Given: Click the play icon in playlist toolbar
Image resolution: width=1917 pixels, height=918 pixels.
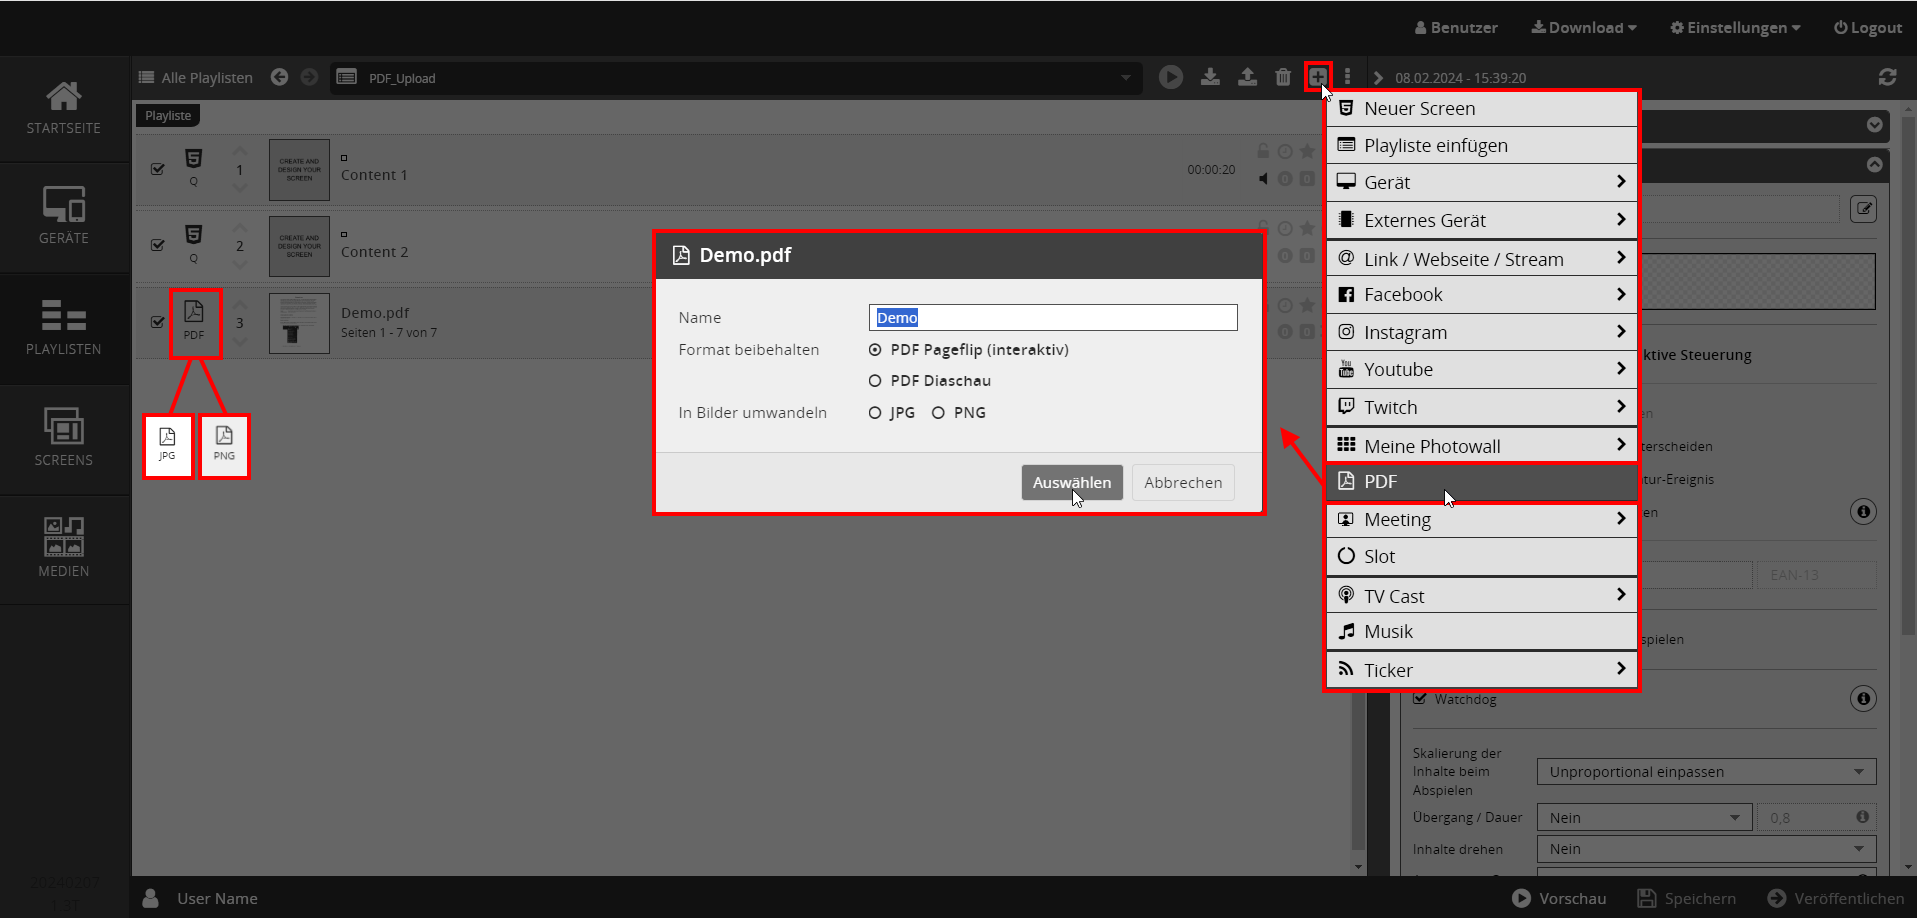Looking at the screenshot, I should [x=1170, y=77].
